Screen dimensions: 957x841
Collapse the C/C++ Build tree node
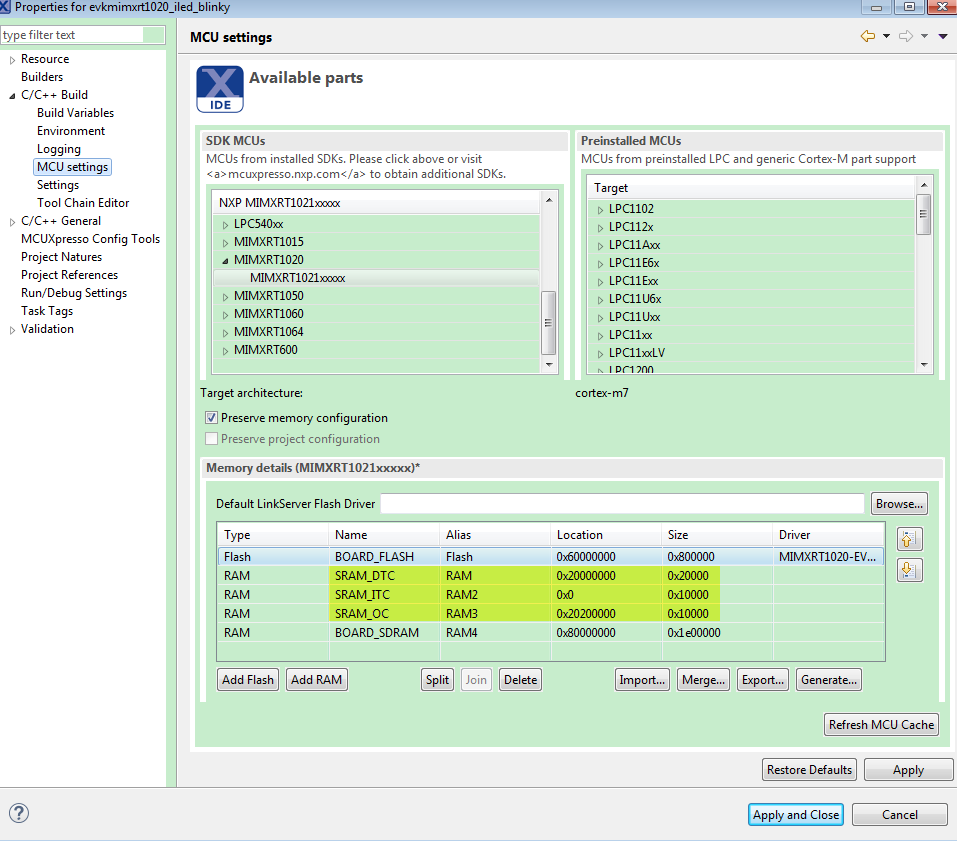(x=12, y=96)
